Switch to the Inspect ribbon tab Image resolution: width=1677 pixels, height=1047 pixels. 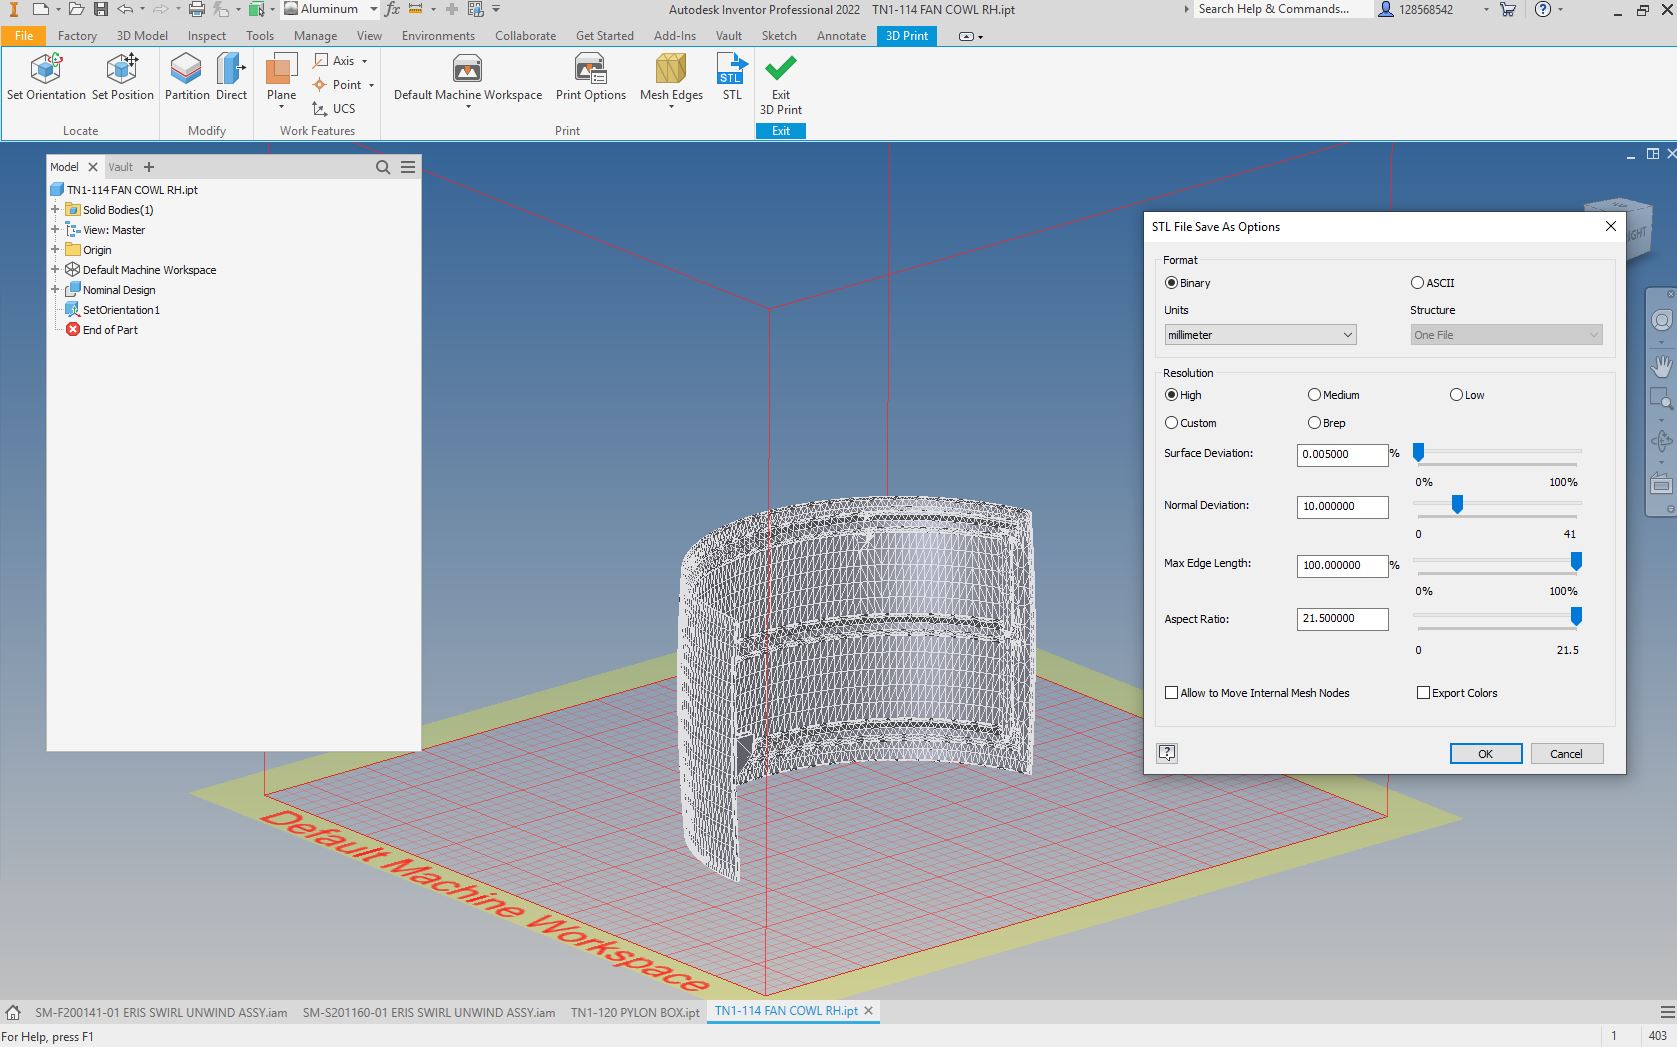point(207,35)
